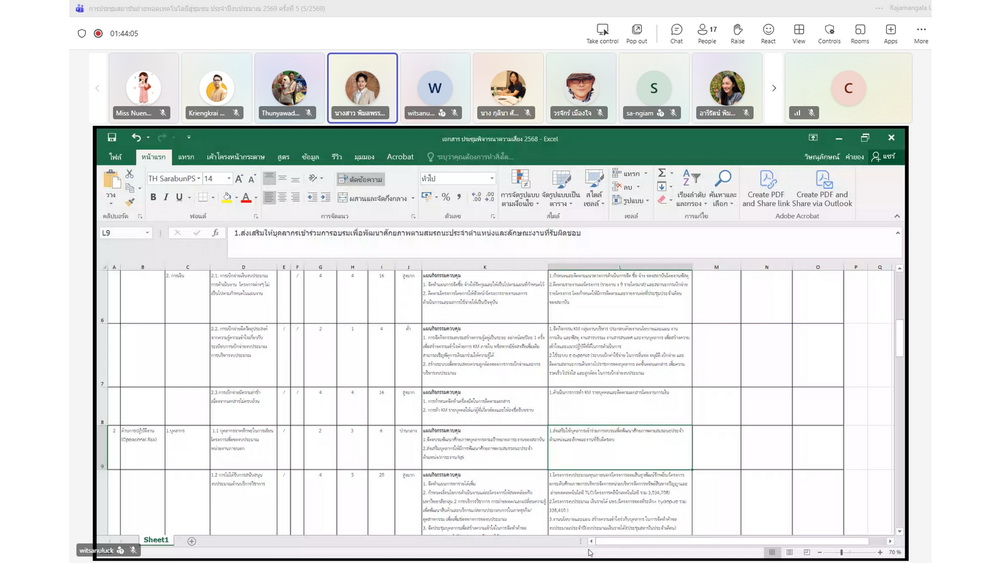Open More options in Teams toolbar

pyautogui.click(x=920, y=33)
